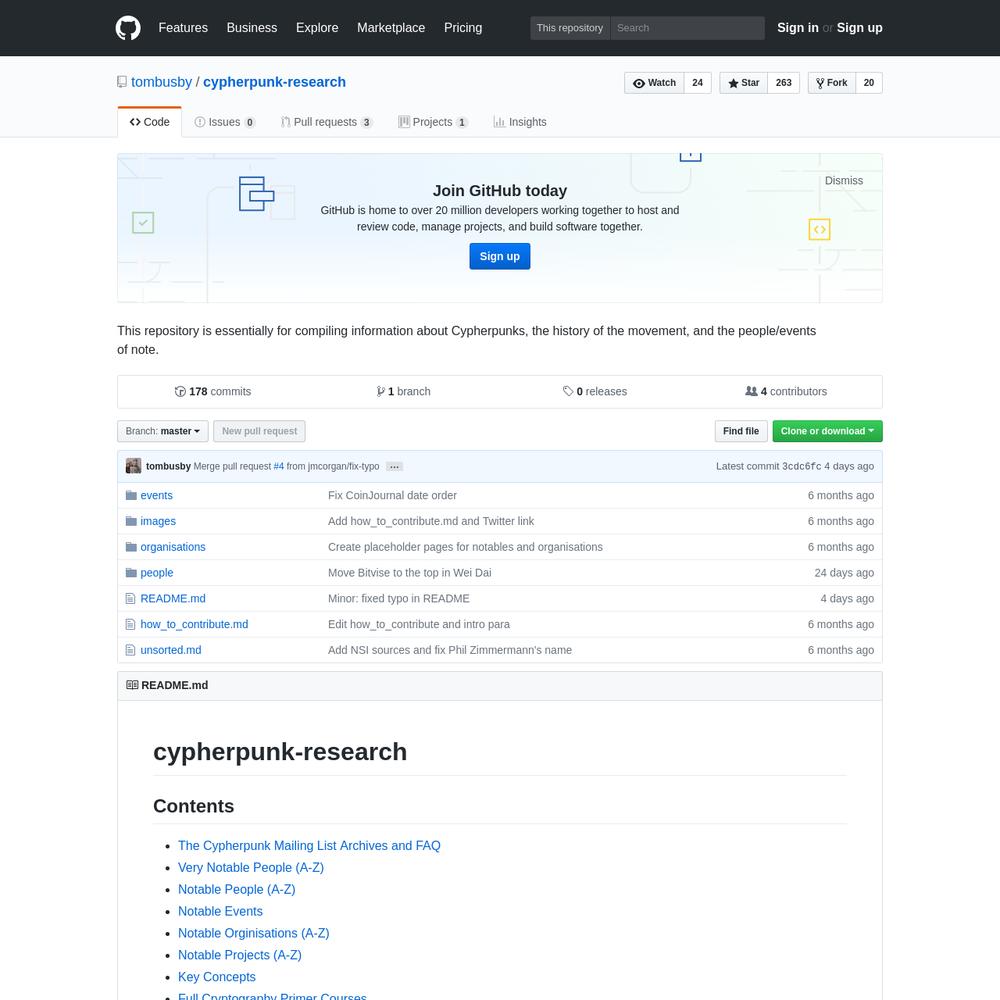The height and width of the screenshot is (1000, 1000).
Task: Open Features in the top navigation
Action: pos(183,28)
